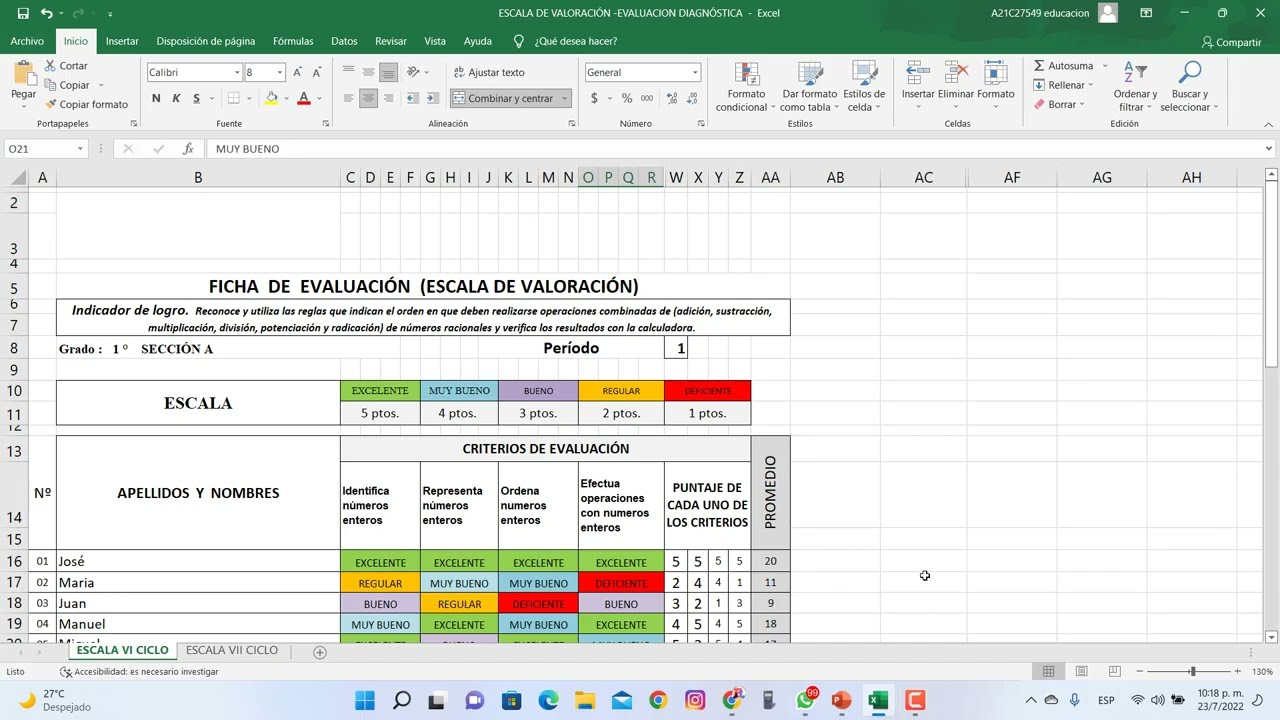Click cell with Juan's name
This screenshot has width=1280, height=720.
point(198,603)
